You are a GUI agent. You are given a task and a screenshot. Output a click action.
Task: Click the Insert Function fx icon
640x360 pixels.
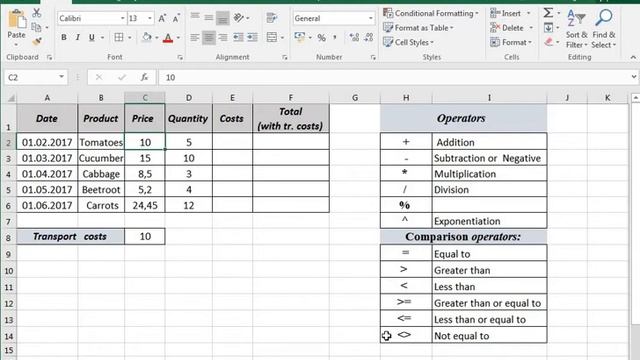[144, 77]
